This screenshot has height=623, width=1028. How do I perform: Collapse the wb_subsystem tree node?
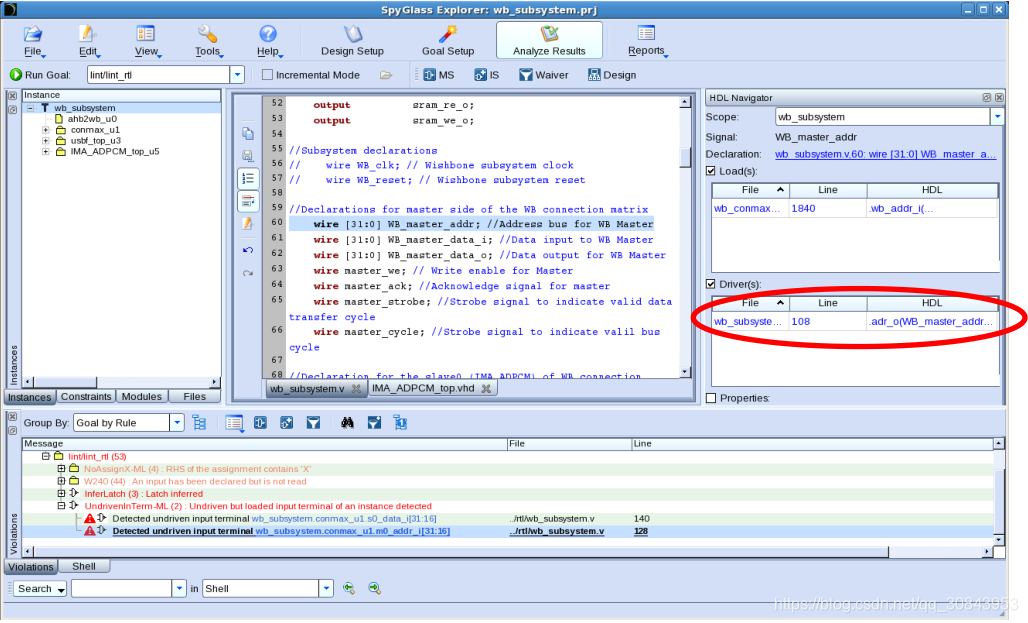coord(30,108)
